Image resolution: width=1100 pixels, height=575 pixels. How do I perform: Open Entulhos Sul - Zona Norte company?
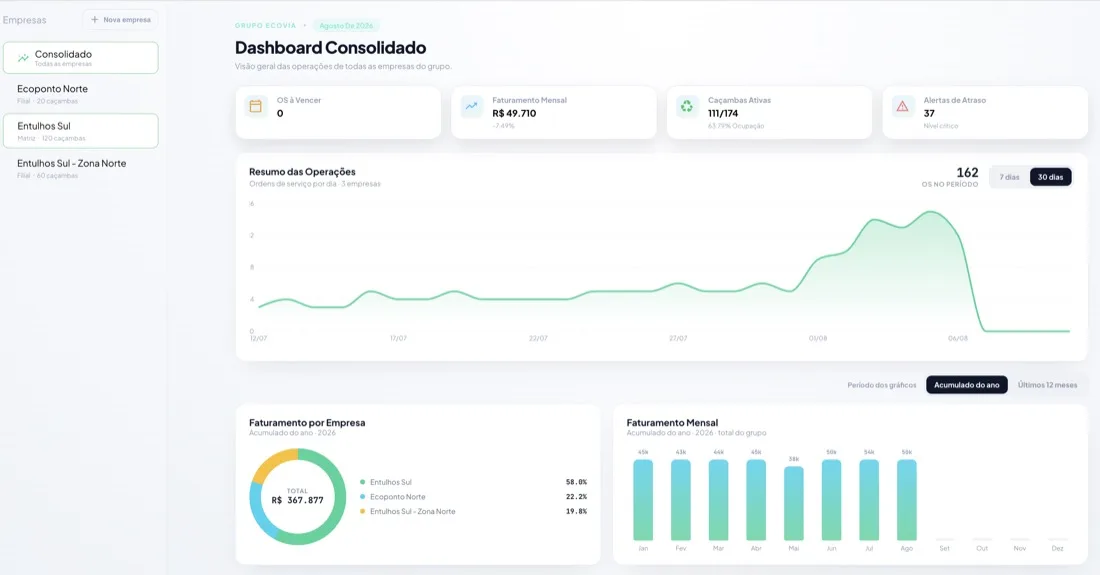pyautogui.click(x=81, y=168)
